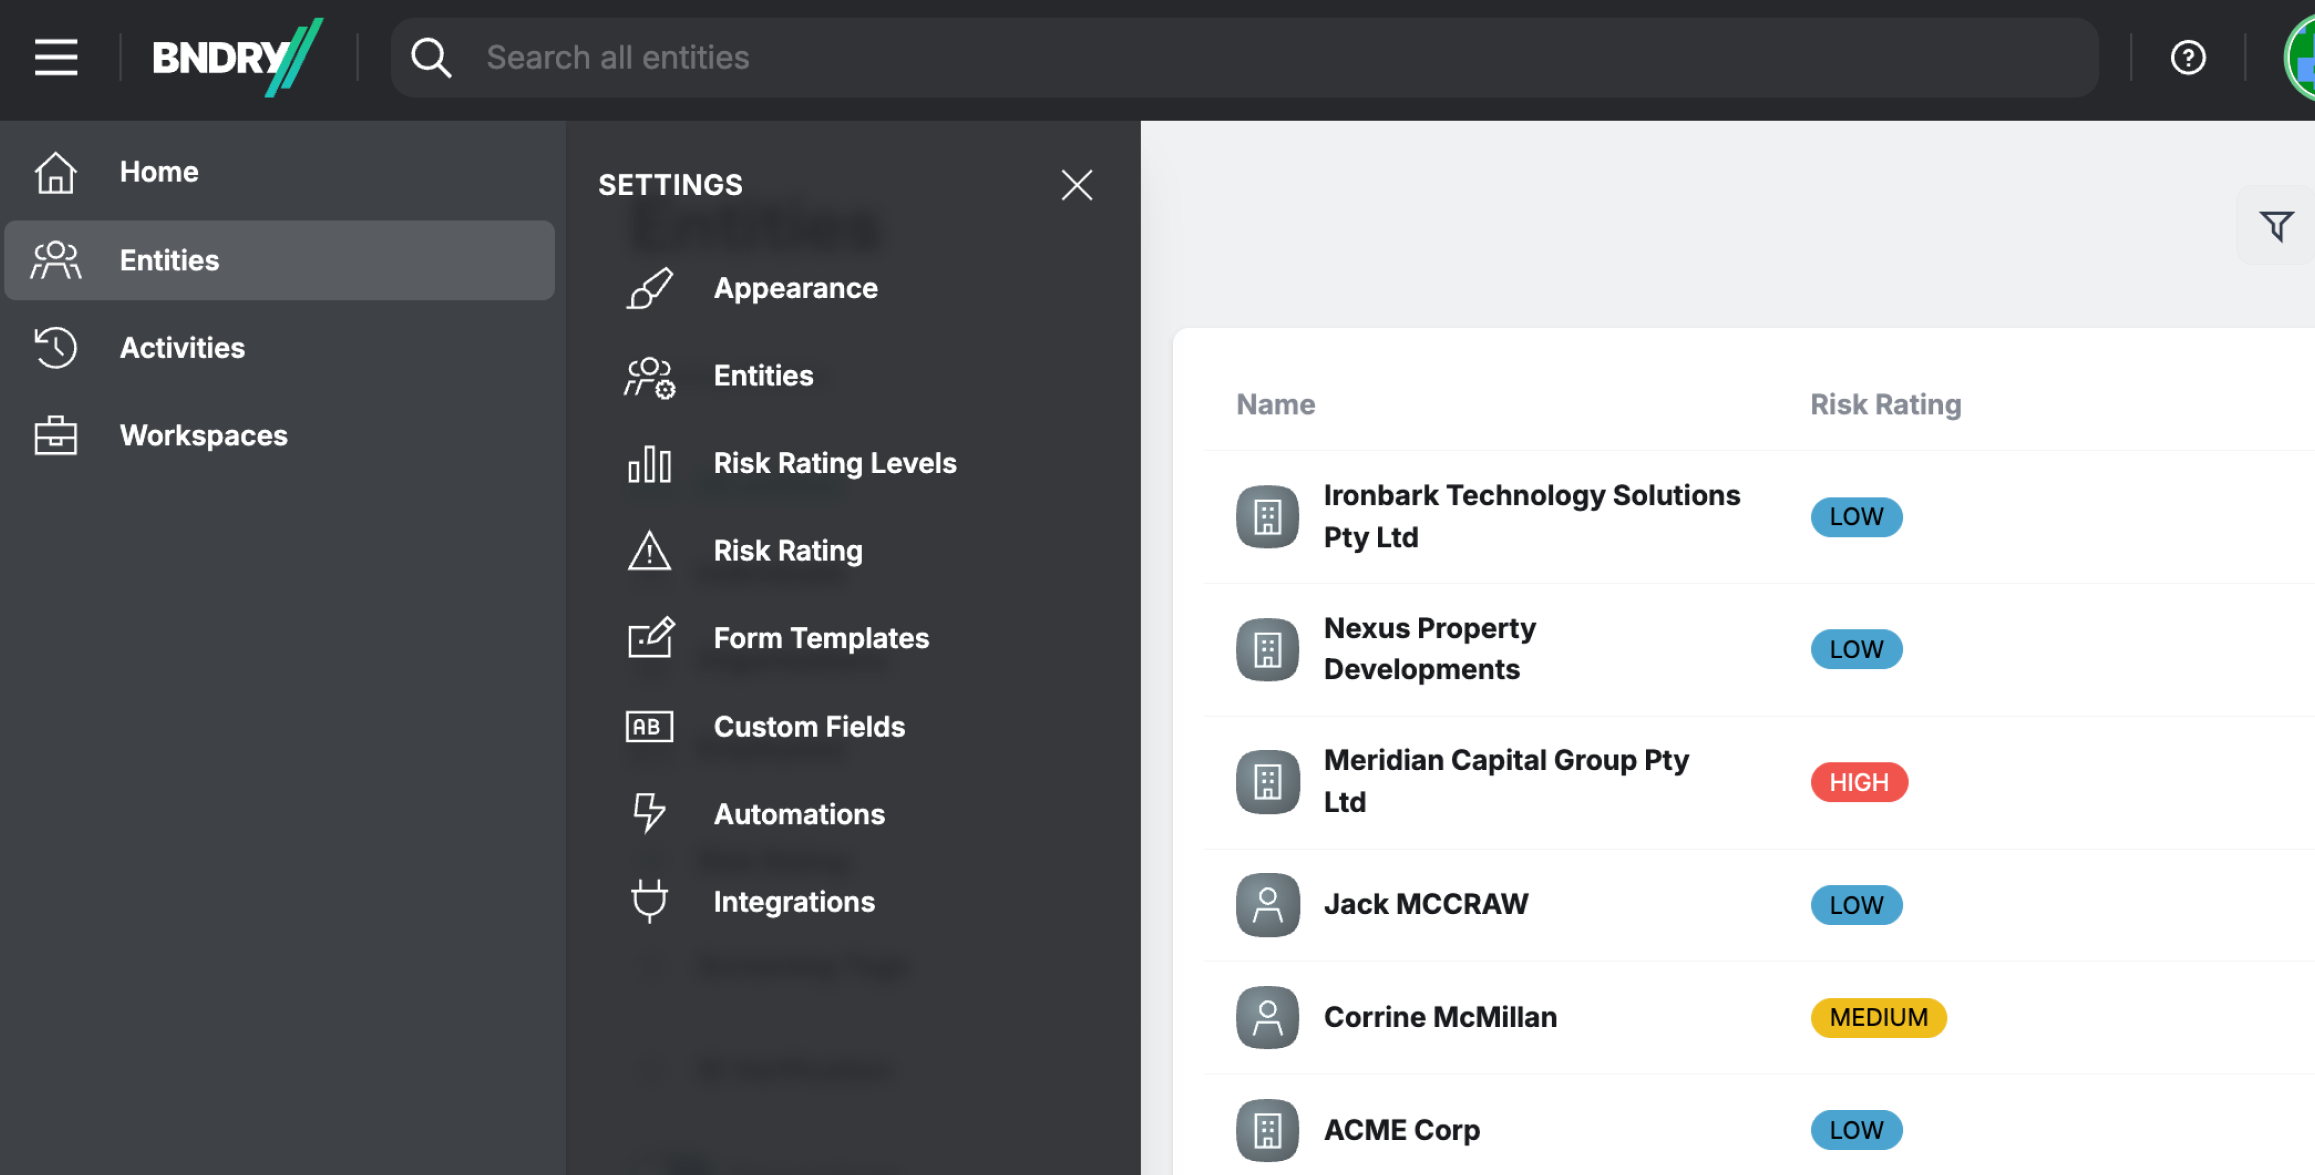
Task: Open the filter funnel button
Action: (x=2277, y=226)
